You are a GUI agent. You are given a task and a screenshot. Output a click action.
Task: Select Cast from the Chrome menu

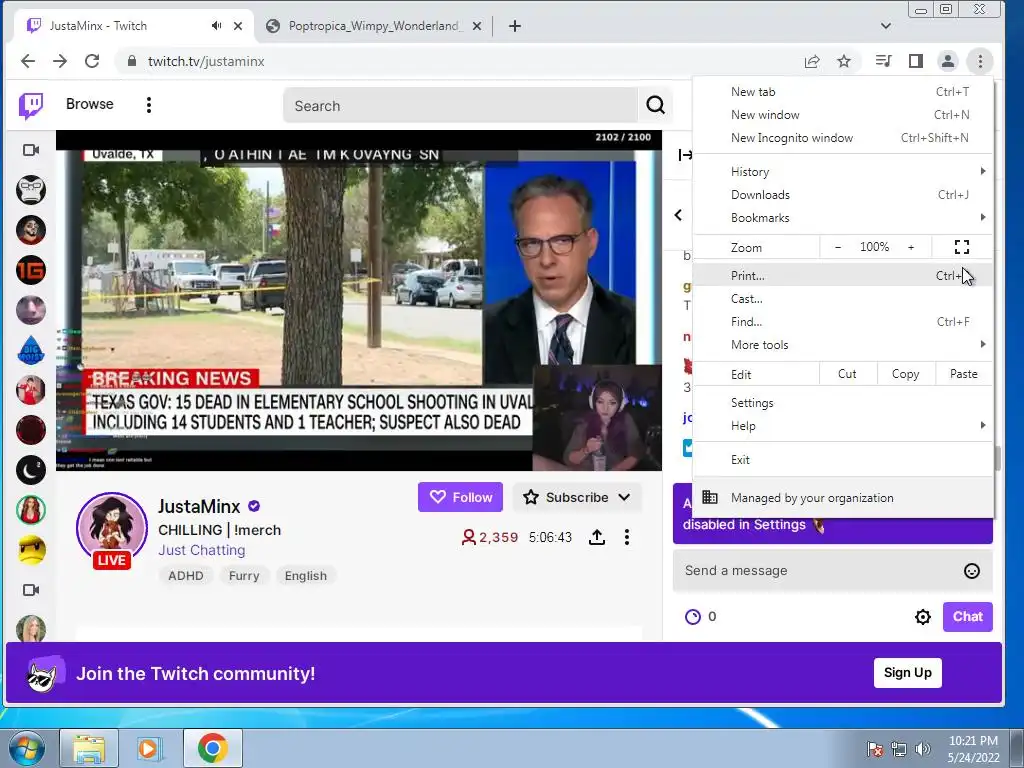tap(842, 298)
